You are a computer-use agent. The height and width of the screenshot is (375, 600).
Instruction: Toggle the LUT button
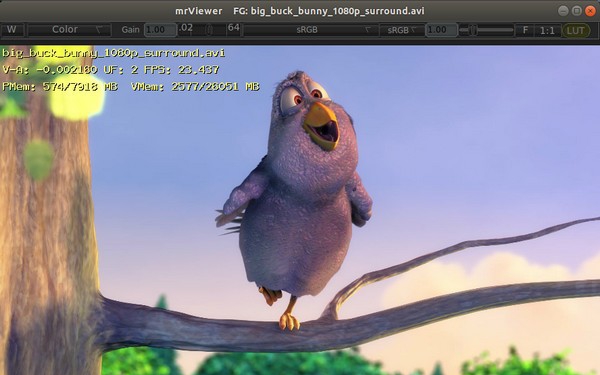pyautogui.click(x=576, y=30)
